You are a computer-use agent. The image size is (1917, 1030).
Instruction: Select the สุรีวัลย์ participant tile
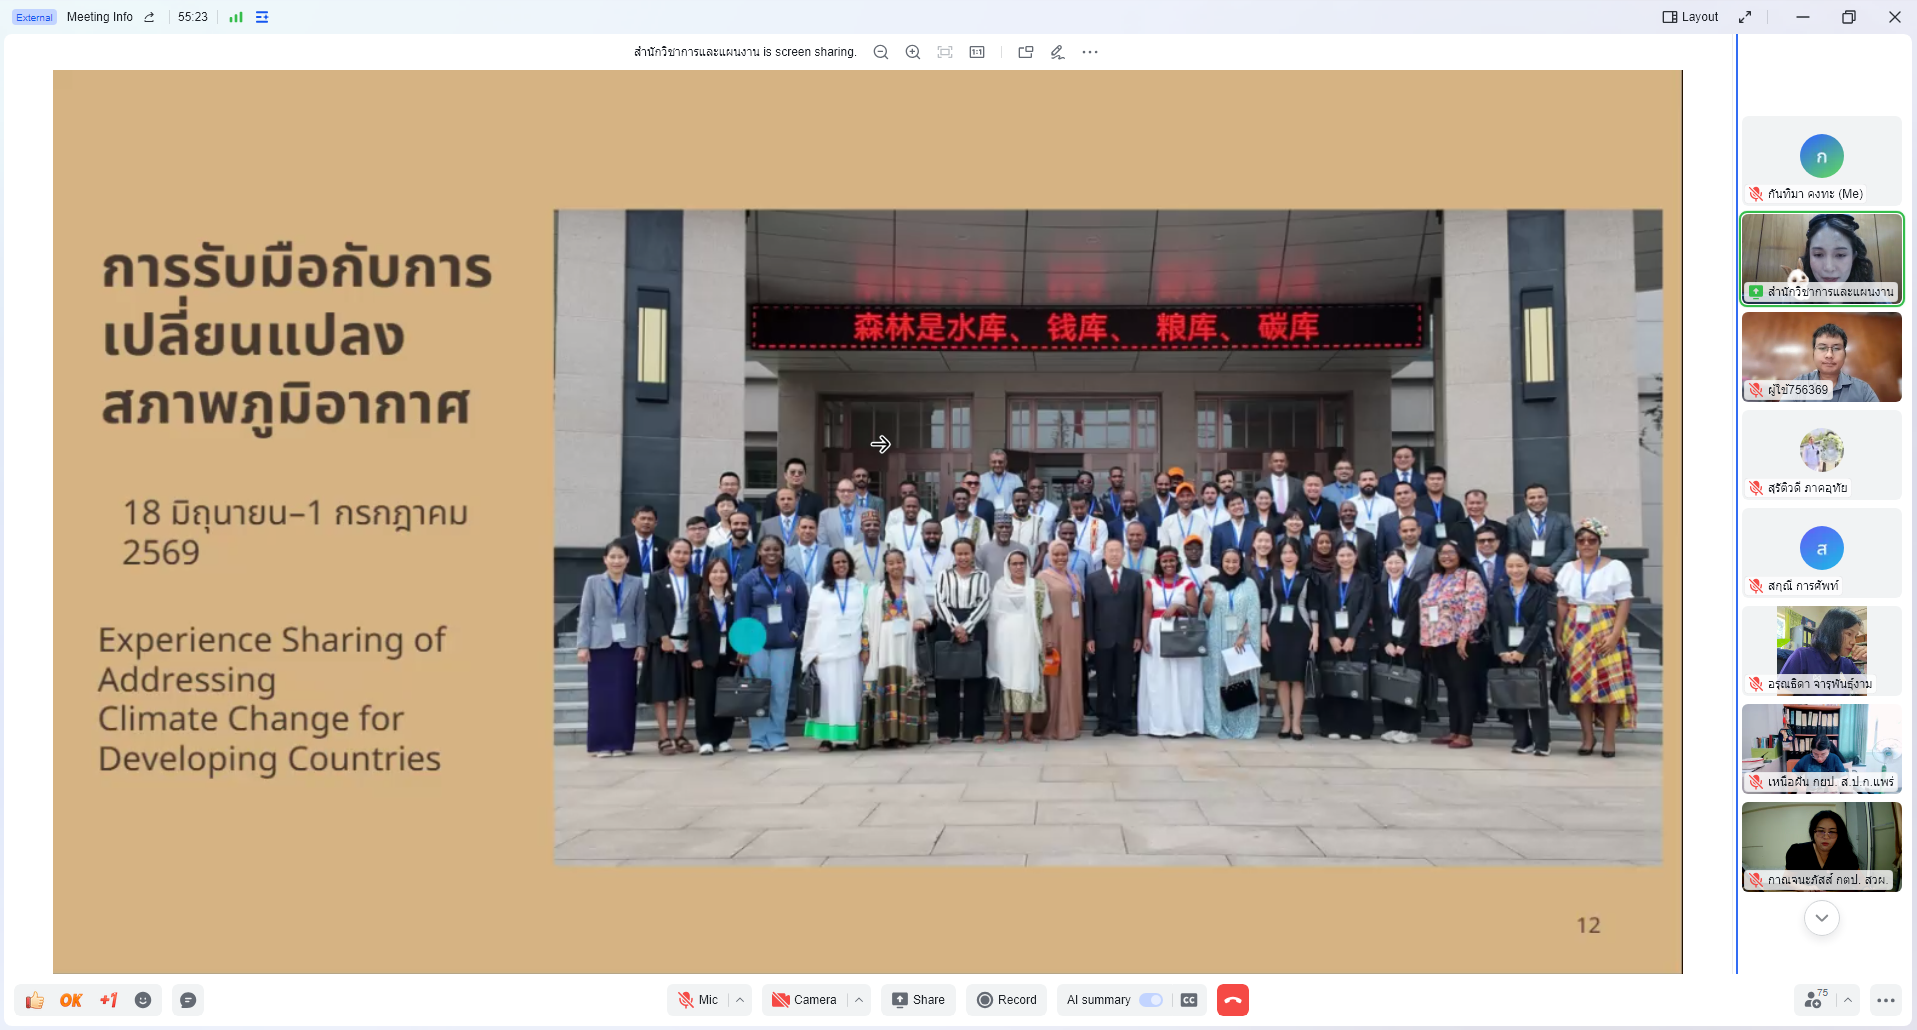click(1822, 455)
